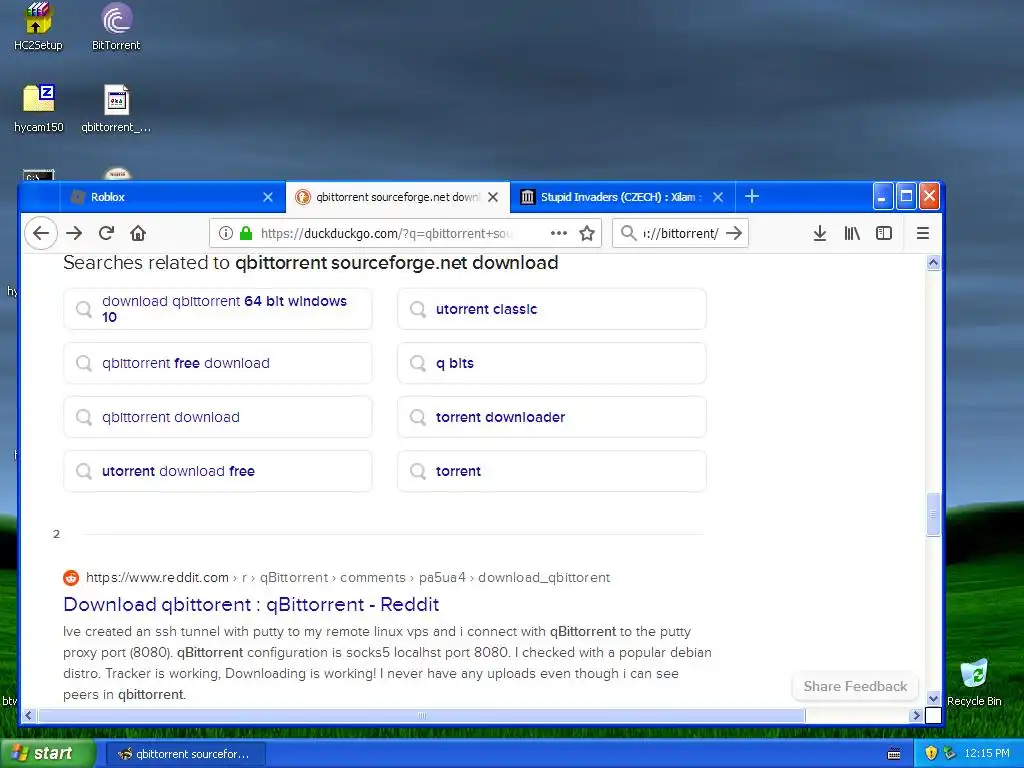Select the qbittorrent_ installer desktop icon
The image size is (1024, 768).
tap(116, 108)
